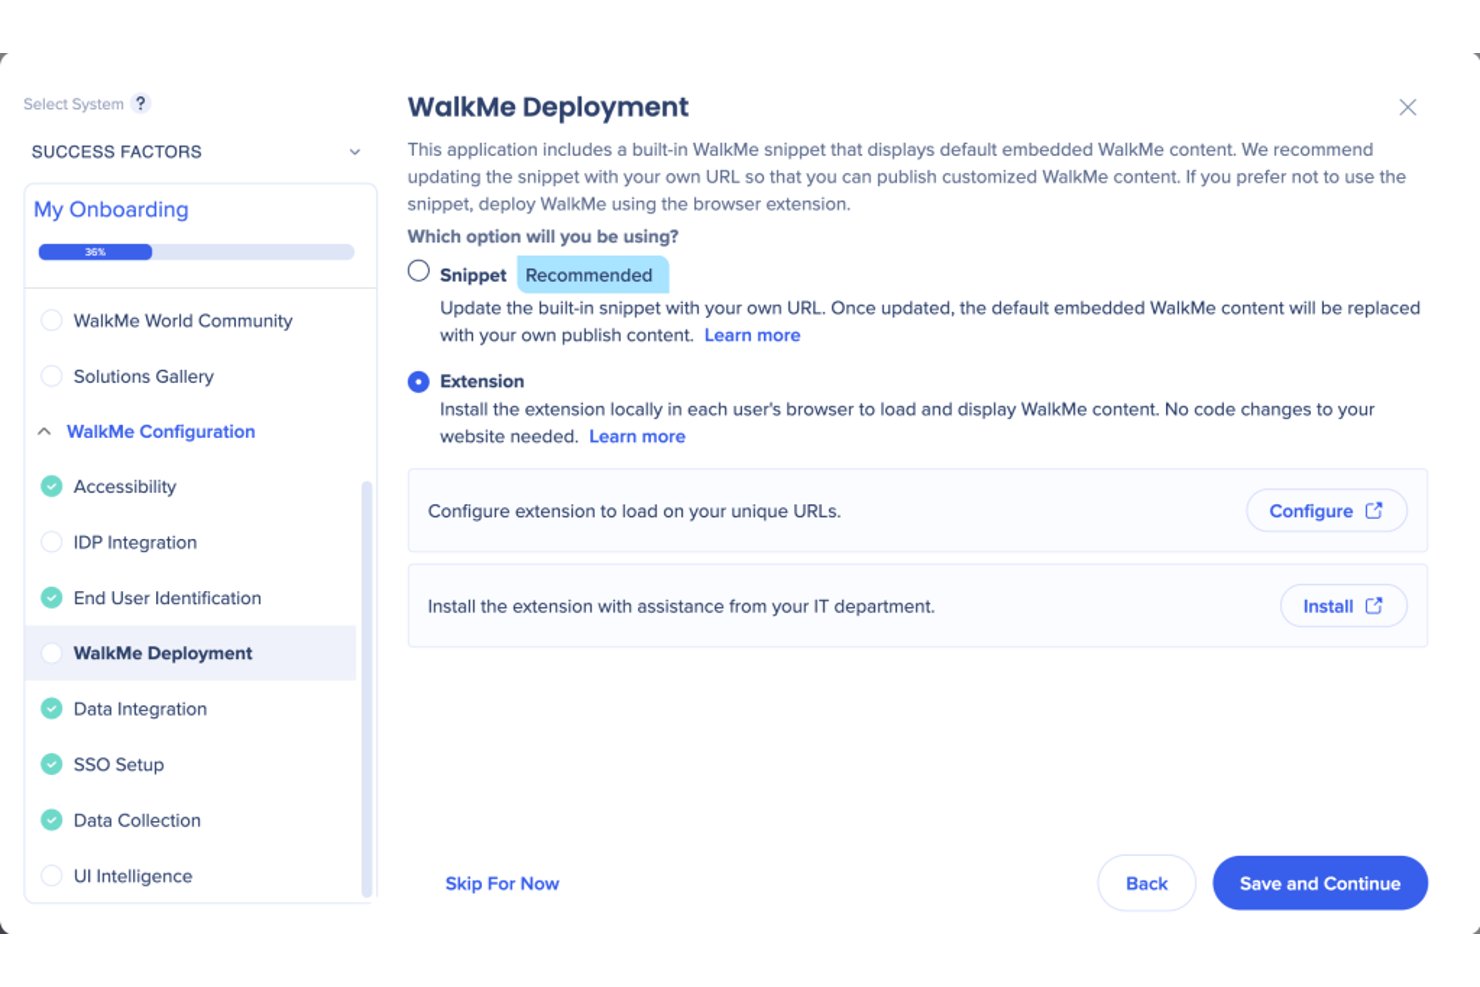Click the green checkmark beside Data Collection
Image resolution: width=1480 pixels, height=987 pixels.
pos(51,820)
